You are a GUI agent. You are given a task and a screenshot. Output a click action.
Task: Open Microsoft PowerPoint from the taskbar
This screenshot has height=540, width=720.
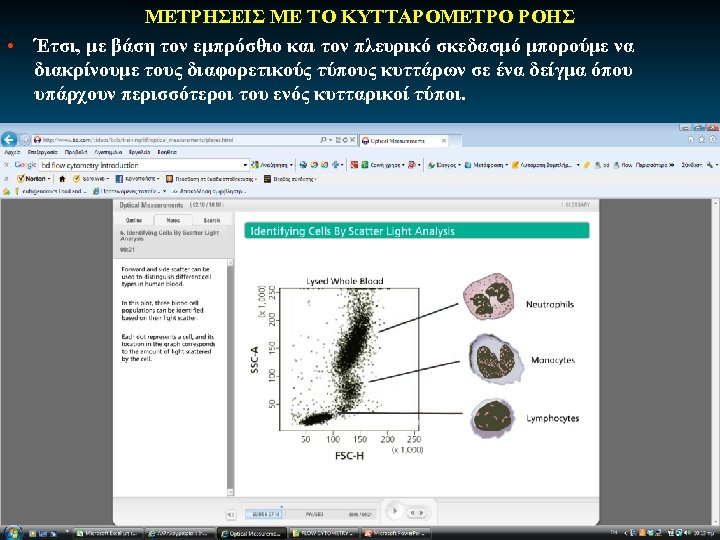tap(396, 533)
